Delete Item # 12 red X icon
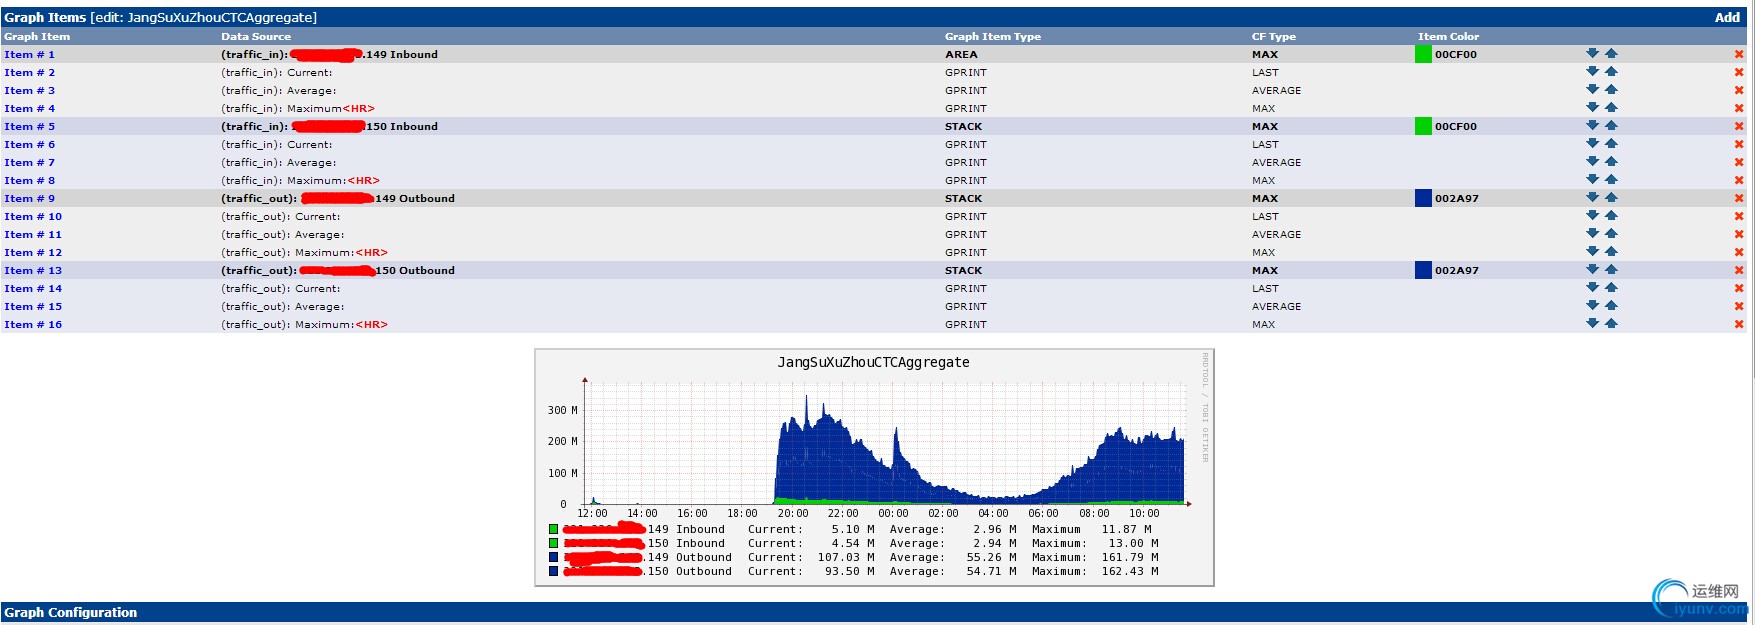The width and height of the screenshot is (1755, 625). point(1739,253)
